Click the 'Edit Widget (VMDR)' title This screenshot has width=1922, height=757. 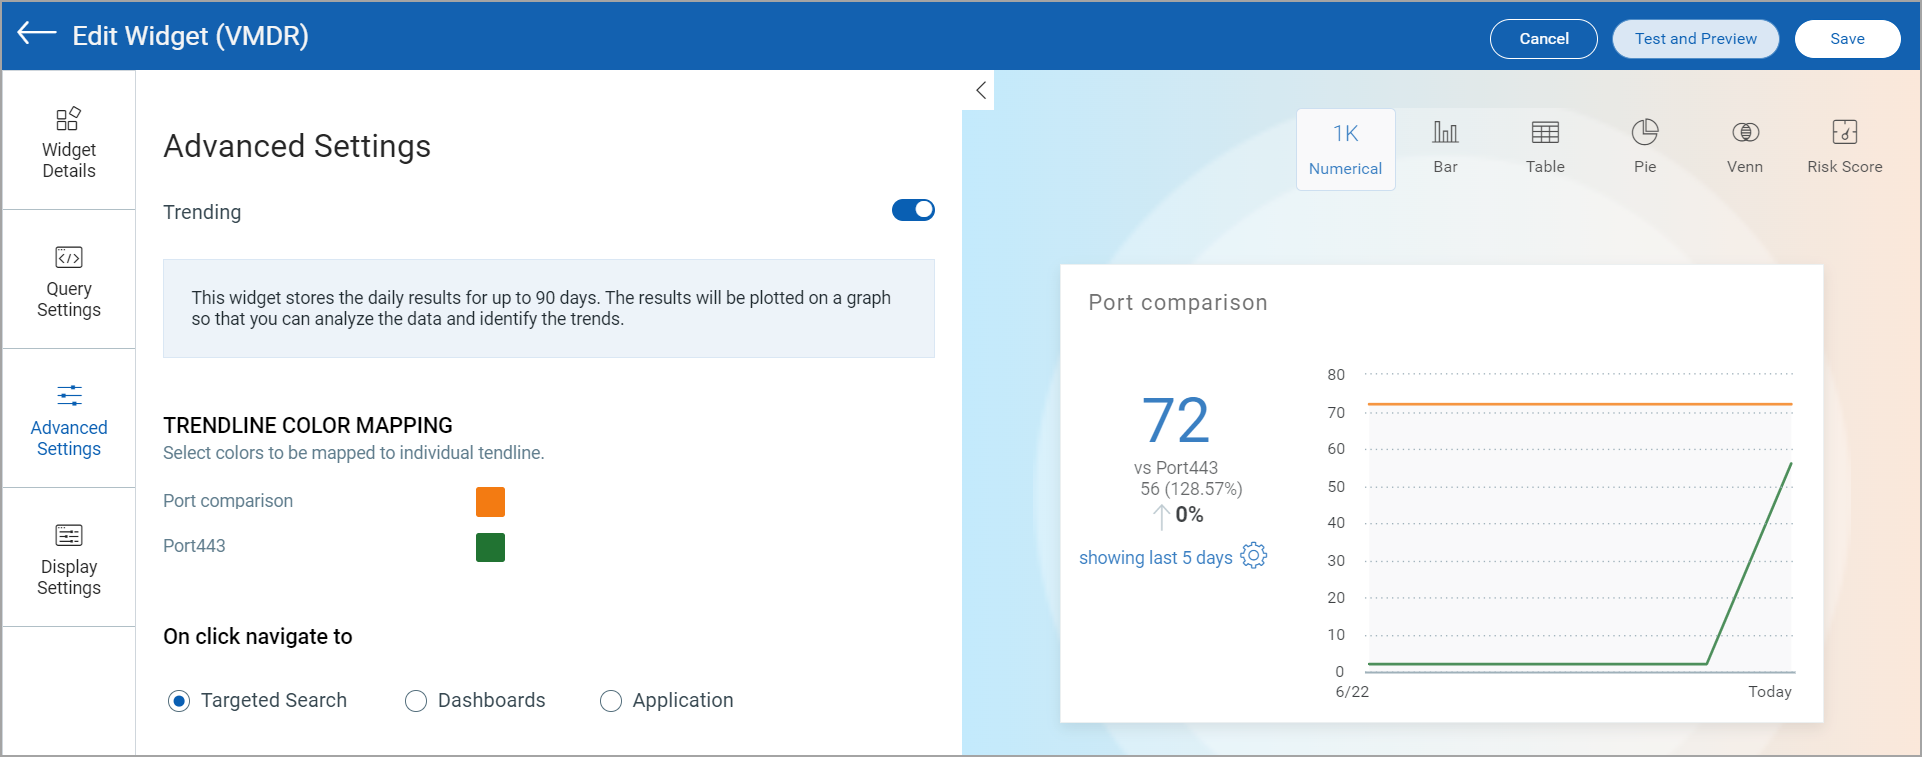(x=191, y=36)
